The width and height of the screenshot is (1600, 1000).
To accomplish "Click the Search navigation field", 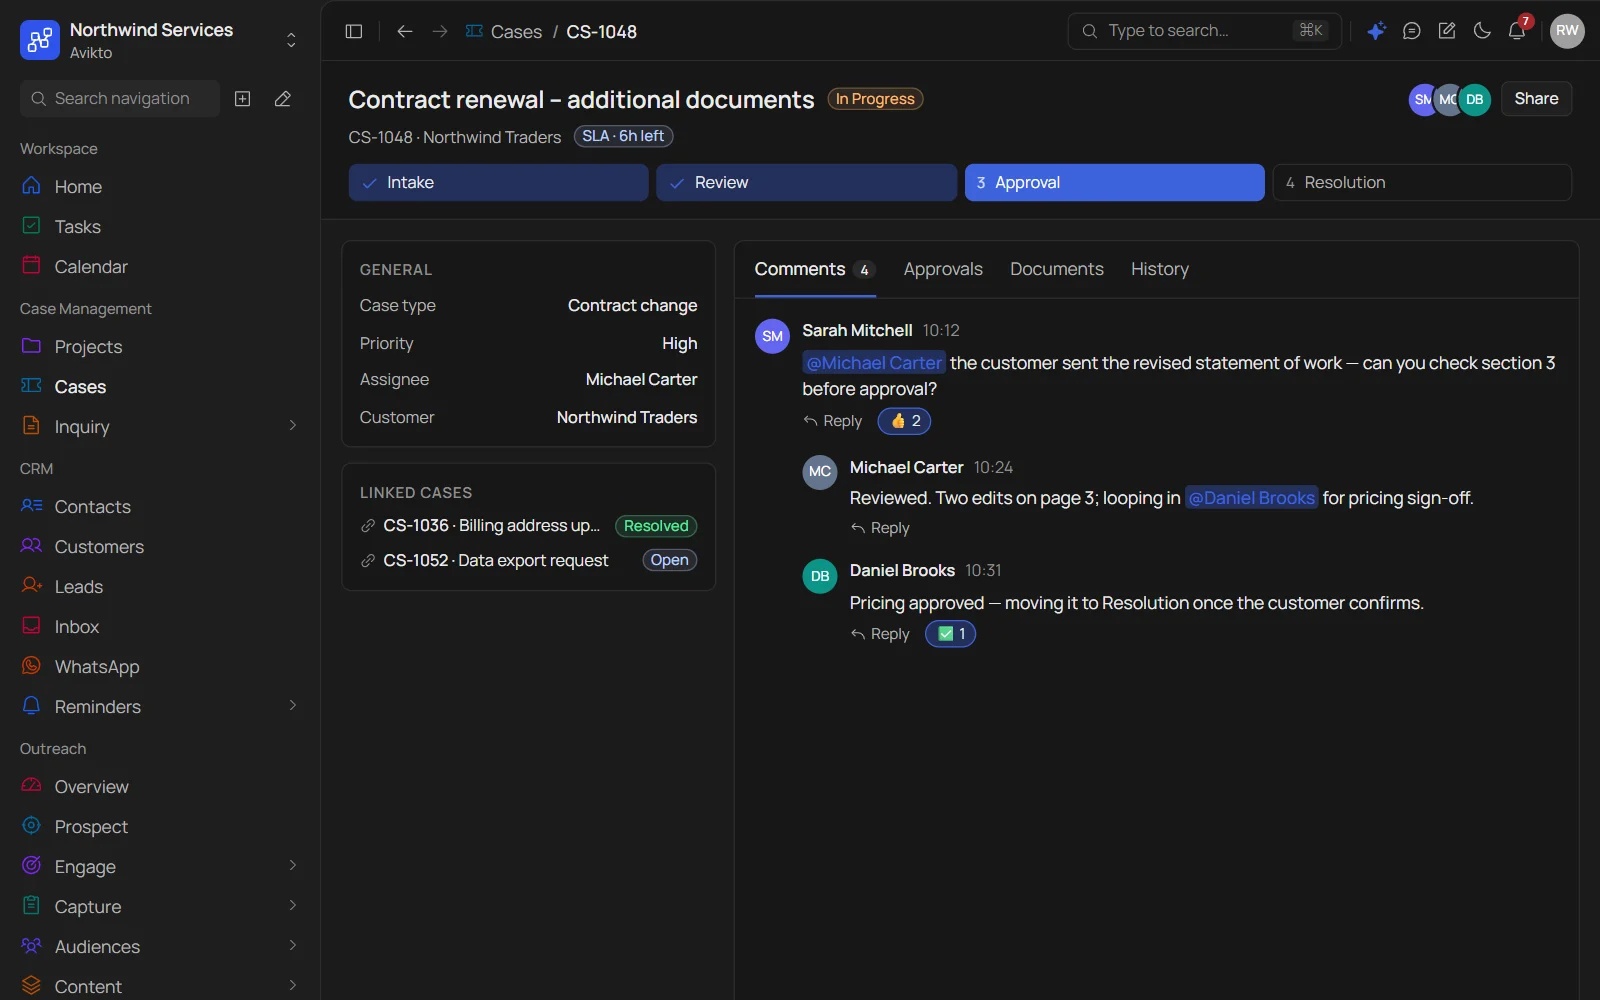I will point(120,99).
